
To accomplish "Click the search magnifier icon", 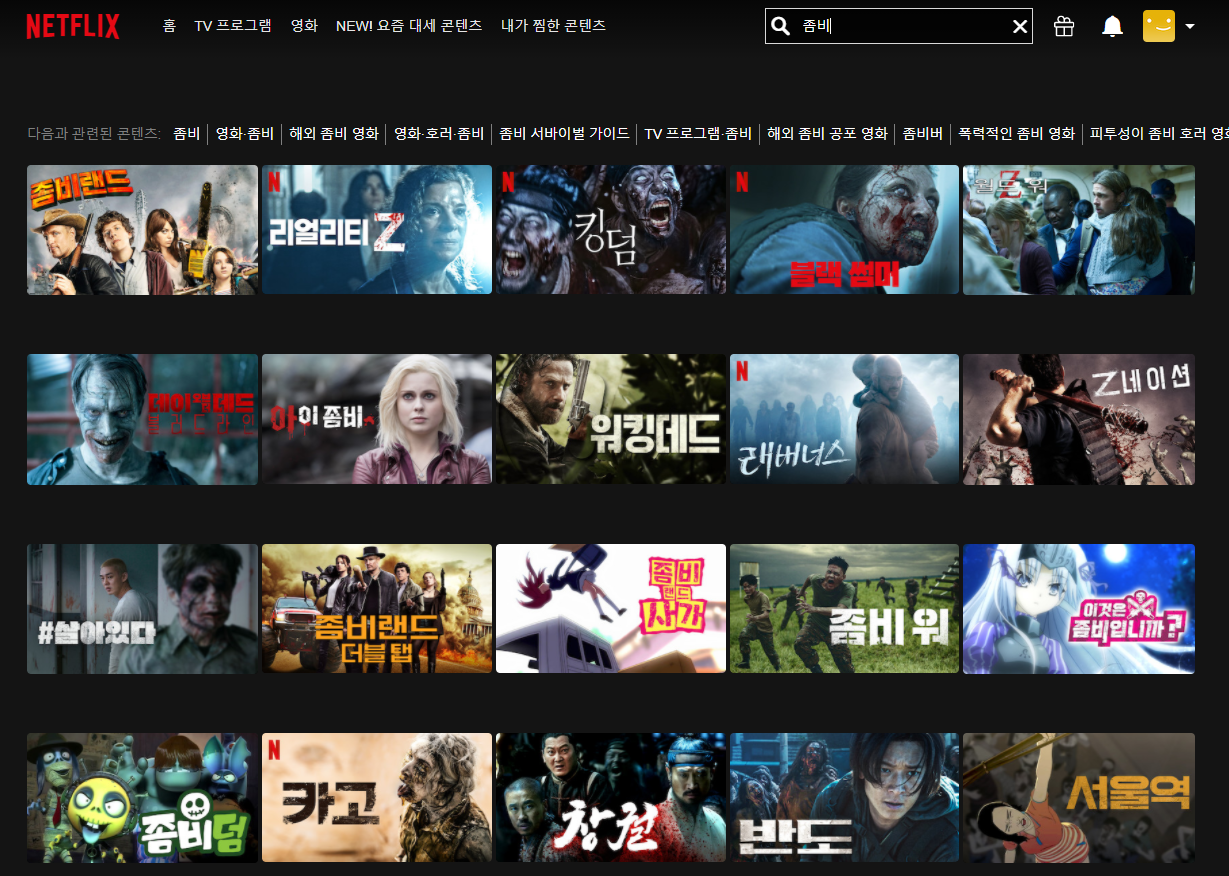I will click(x=781, y=26).
